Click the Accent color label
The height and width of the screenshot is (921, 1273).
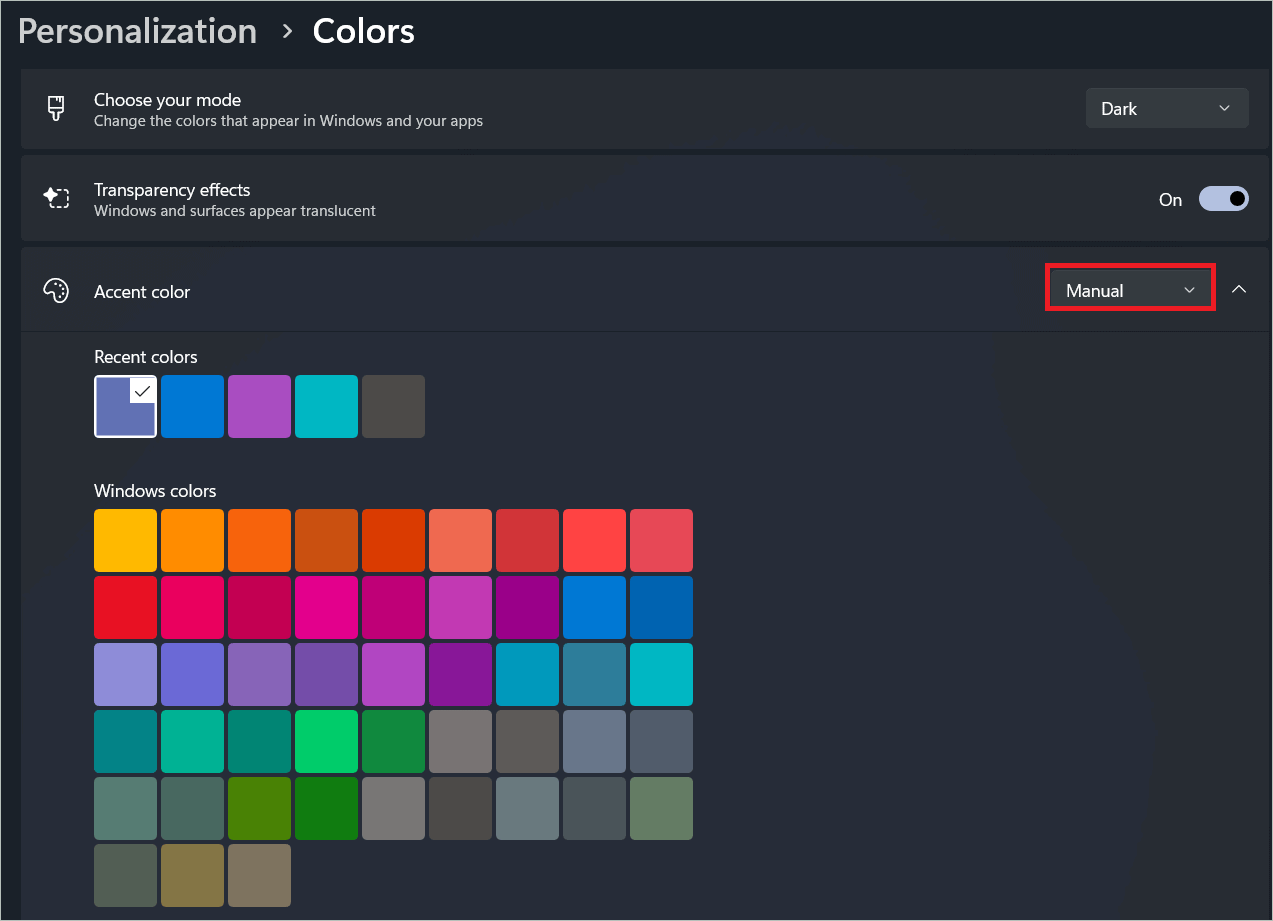[142, 292]
